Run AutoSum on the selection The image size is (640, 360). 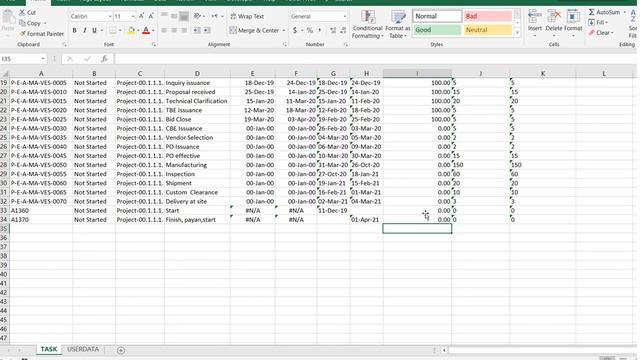(x=604, y=12)
